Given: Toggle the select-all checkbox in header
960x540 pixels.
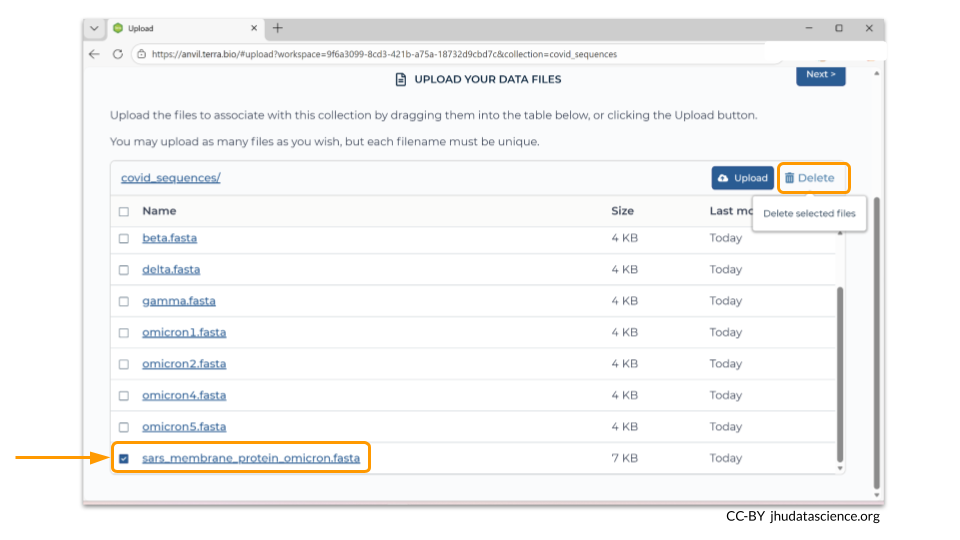Looking at the screenshot, I should click(124, 211).
